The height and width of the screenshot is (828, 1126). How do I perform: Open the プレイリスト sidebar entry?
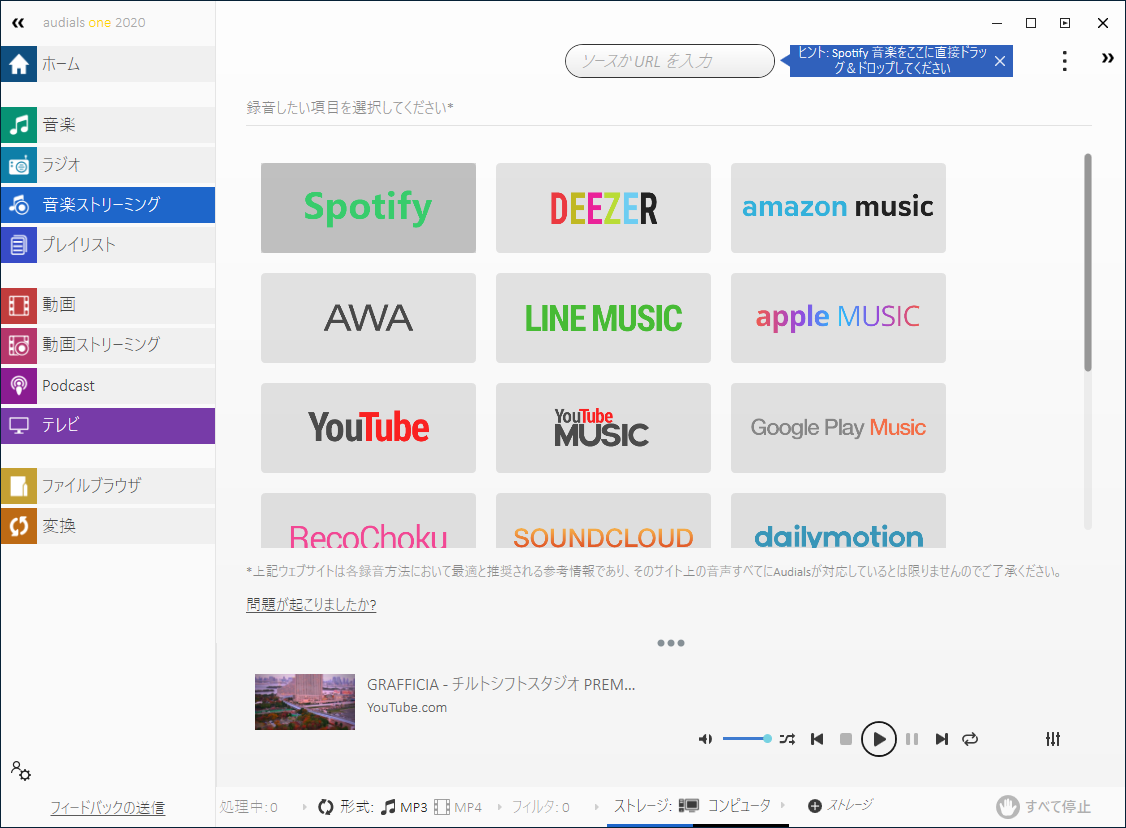pyautogui.click(x=108, y=245)
